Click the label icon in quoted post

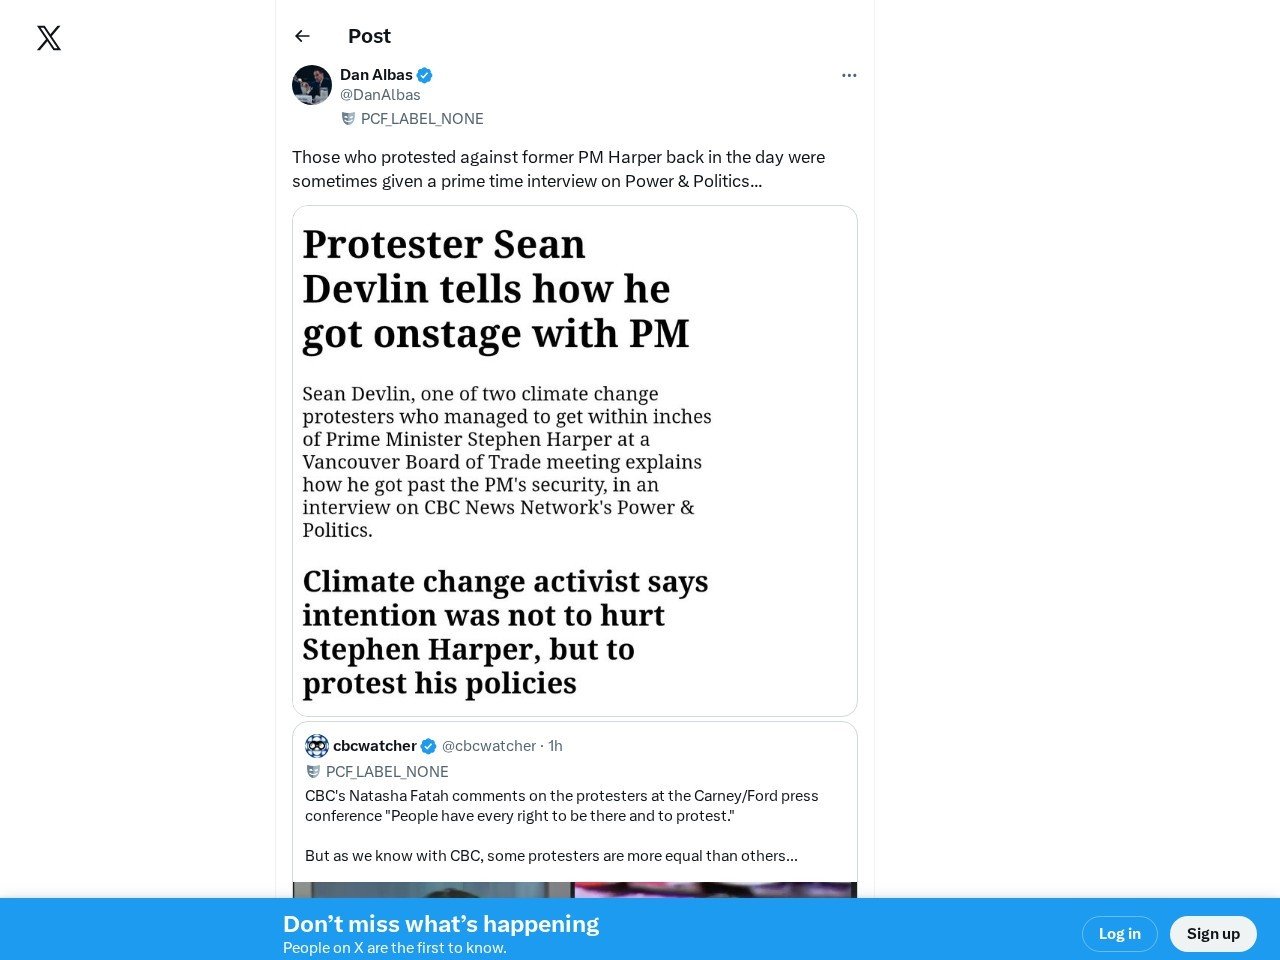click(x=313, y=772)
